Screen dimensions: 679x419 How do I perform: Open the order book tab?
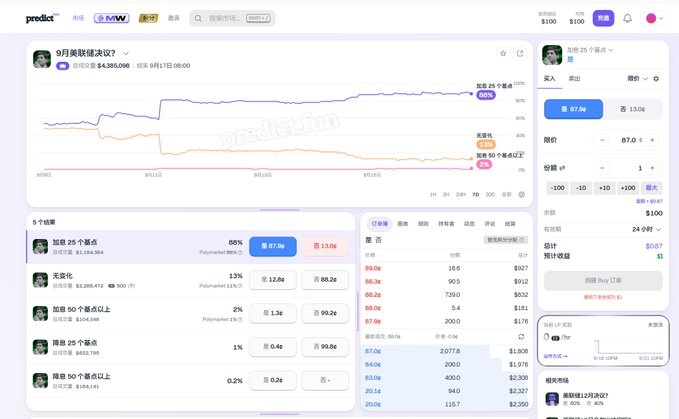tap(380, 224)
